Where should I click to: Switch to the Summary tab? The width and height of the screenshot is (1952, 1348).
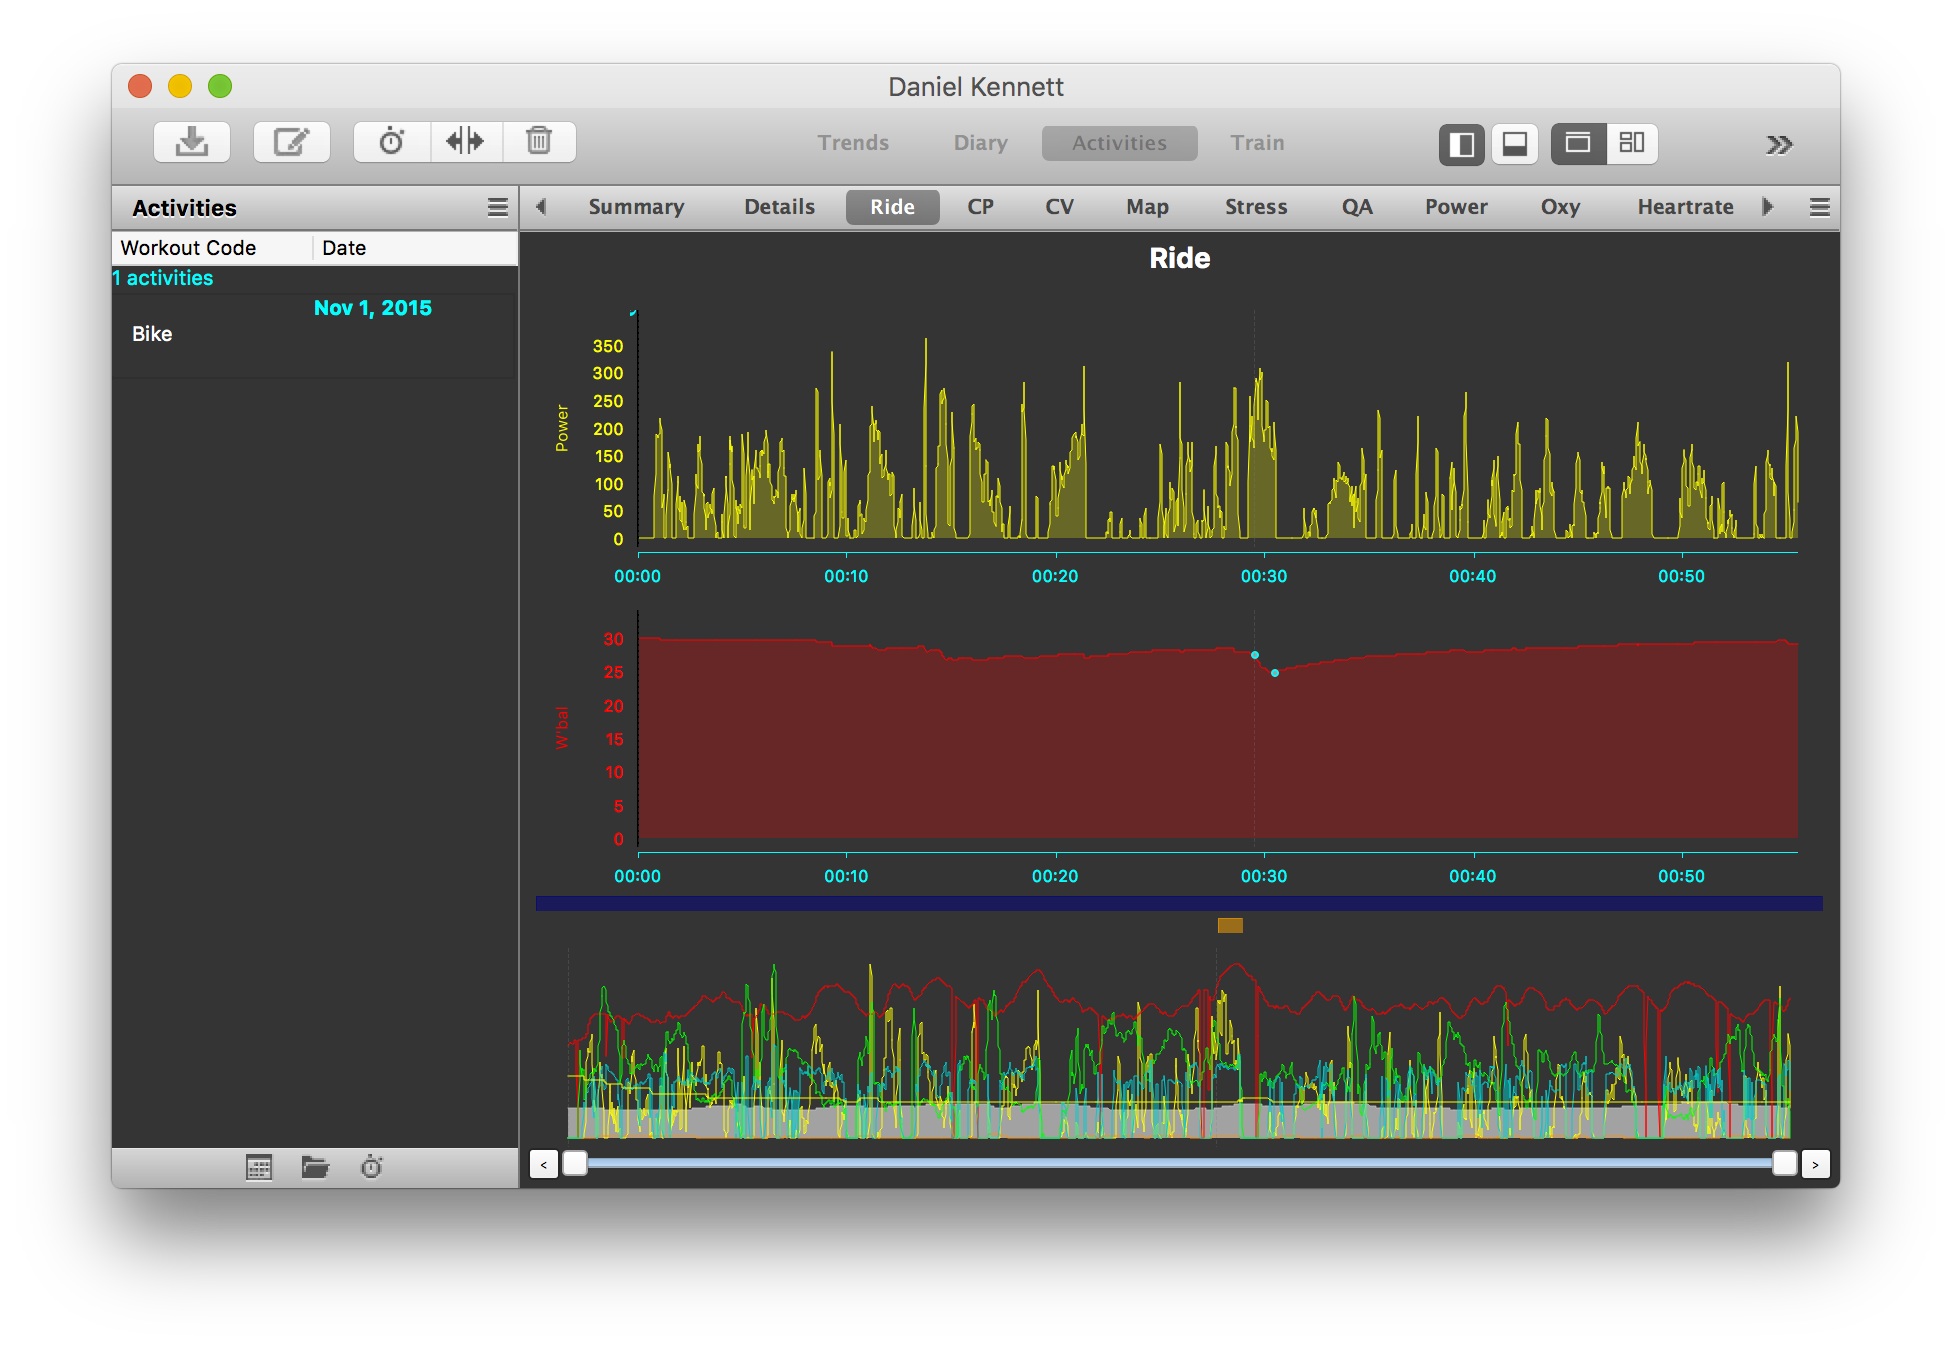[x=636, y=207]
